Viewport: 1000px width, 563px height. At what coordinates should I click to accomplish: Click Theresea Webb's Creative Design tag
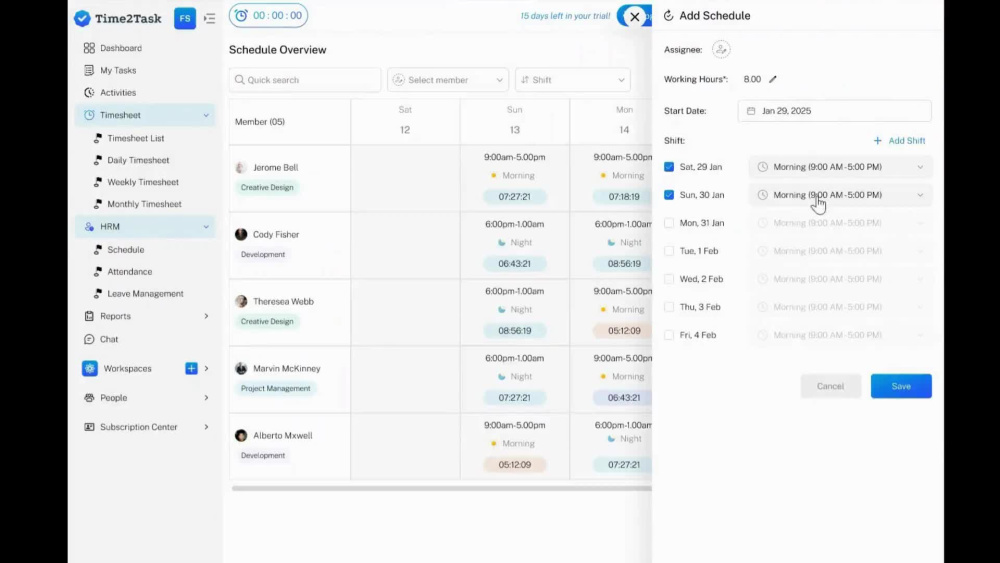click(x=267, y=321)
